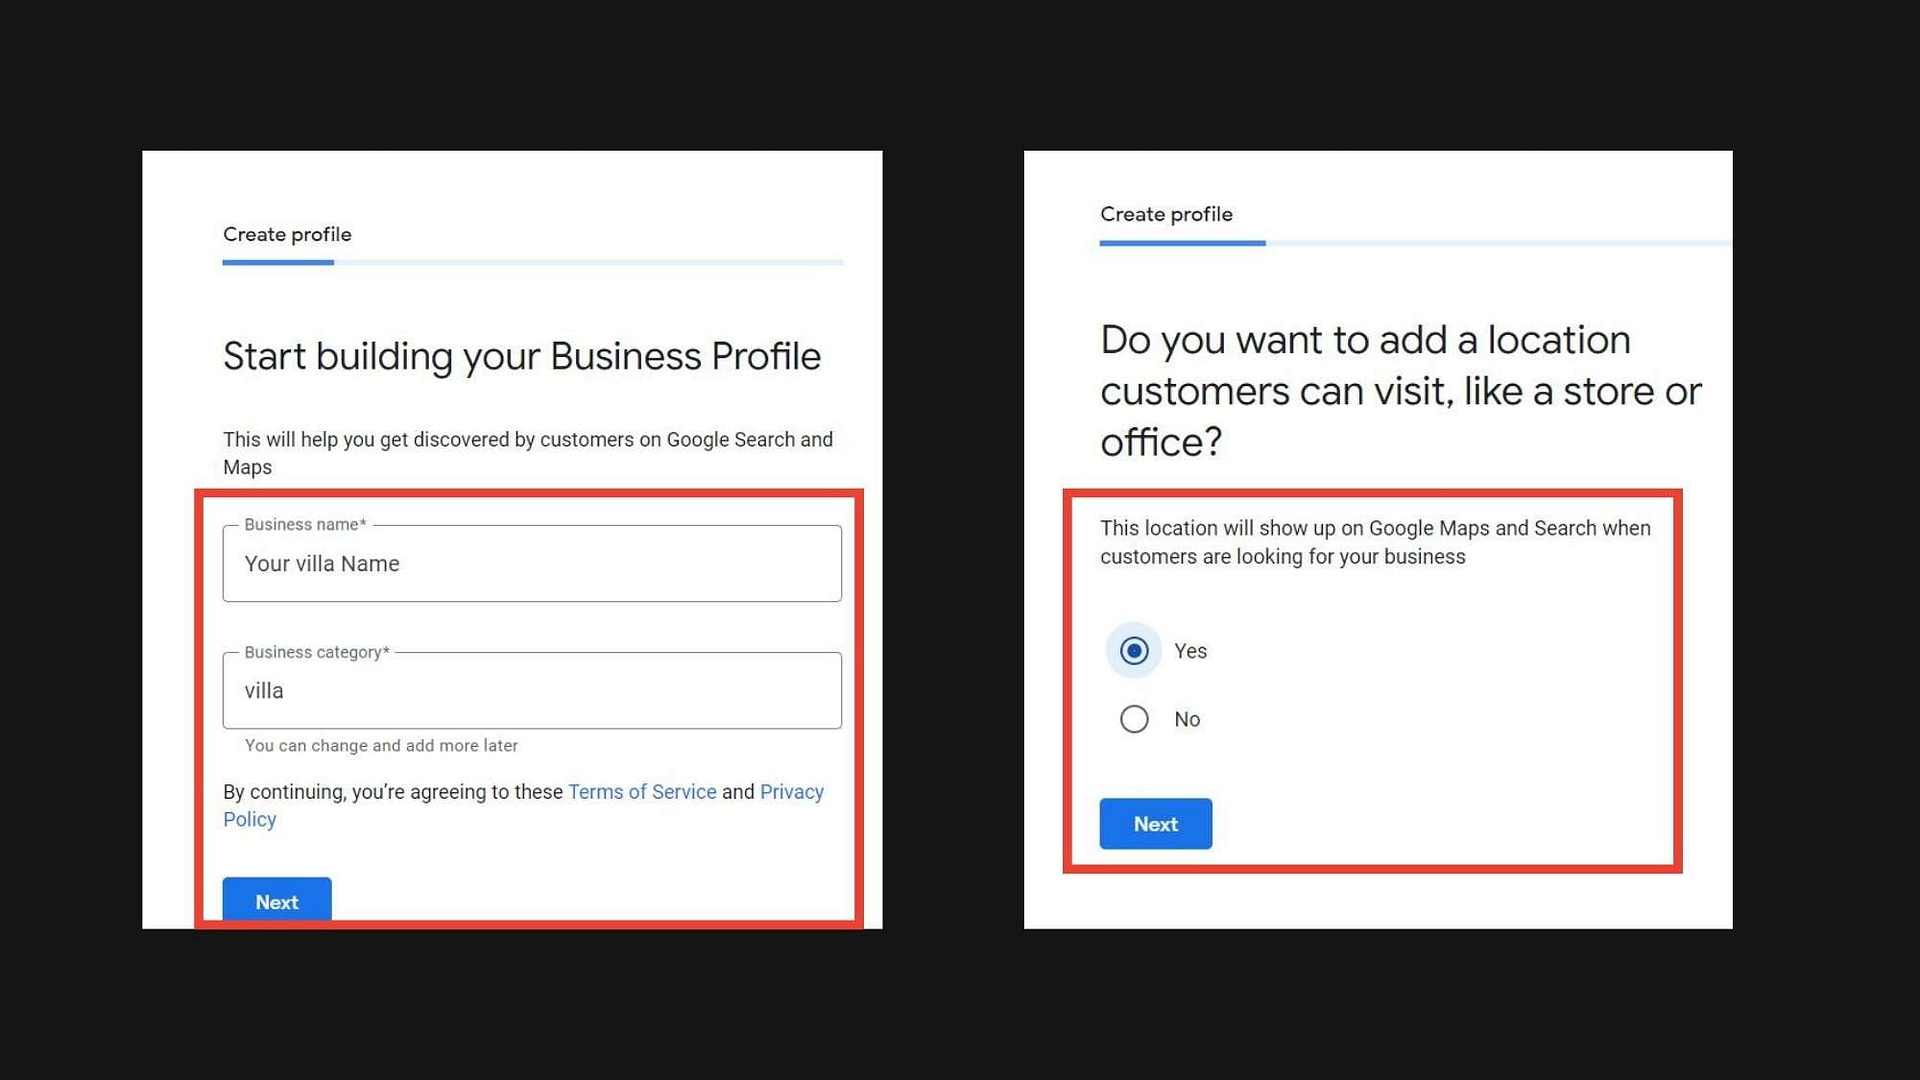Click the 'Start building your Business Profile' heading
Viewport: 1920px width, 1080px height.
pyautogui.click(x=521, y=356)
